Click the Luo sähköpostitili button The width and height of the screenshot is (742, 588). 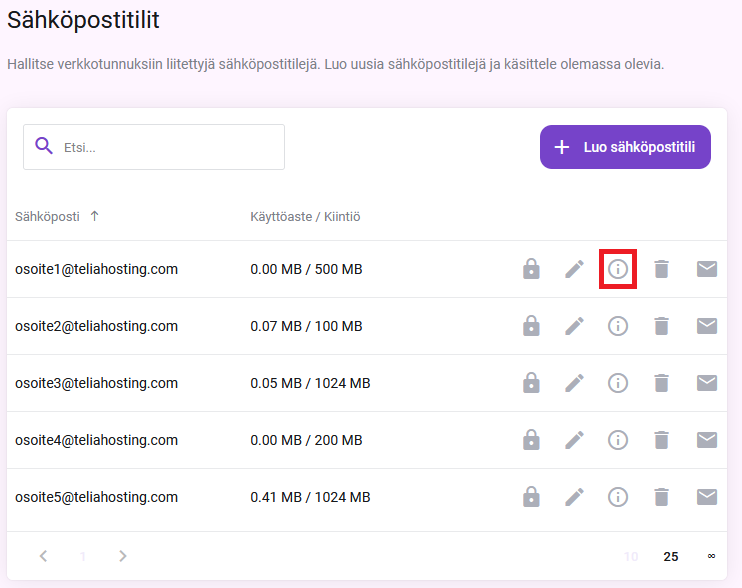coord(625,147)
